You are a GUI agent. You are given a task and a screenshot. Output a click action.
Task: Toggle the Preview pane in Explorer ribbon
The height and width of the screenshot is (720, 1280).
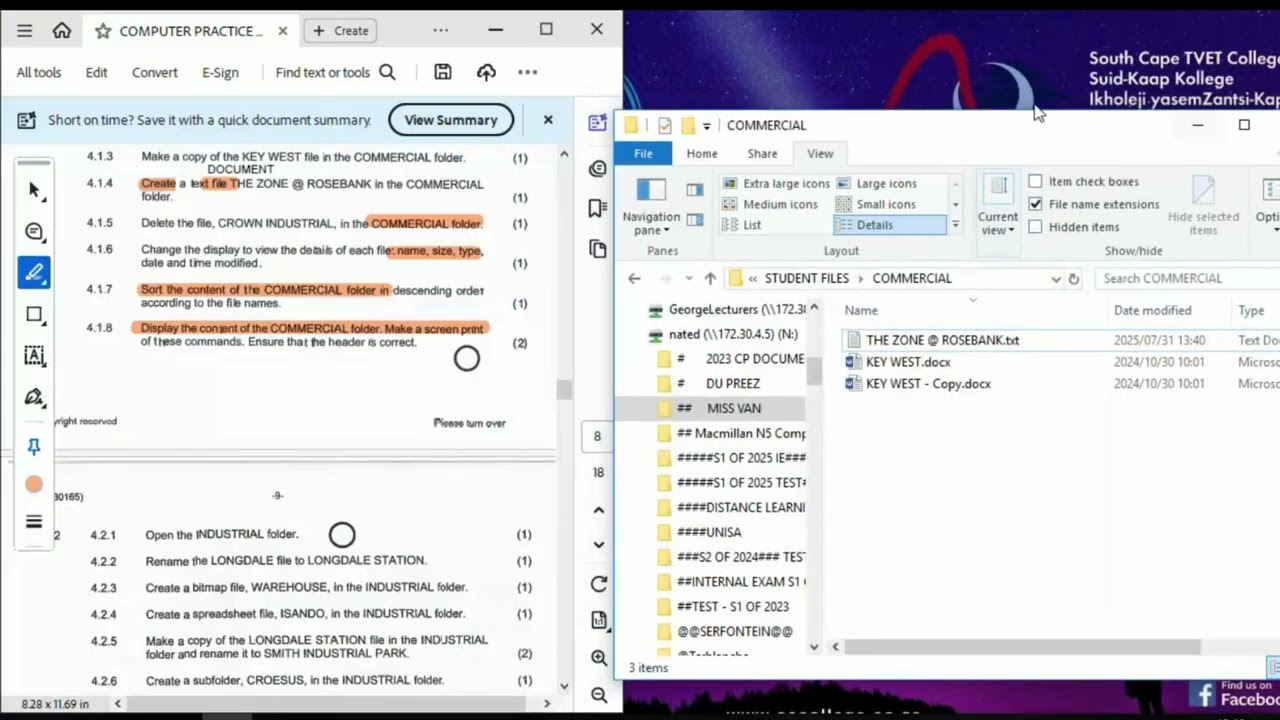point(695,189)
